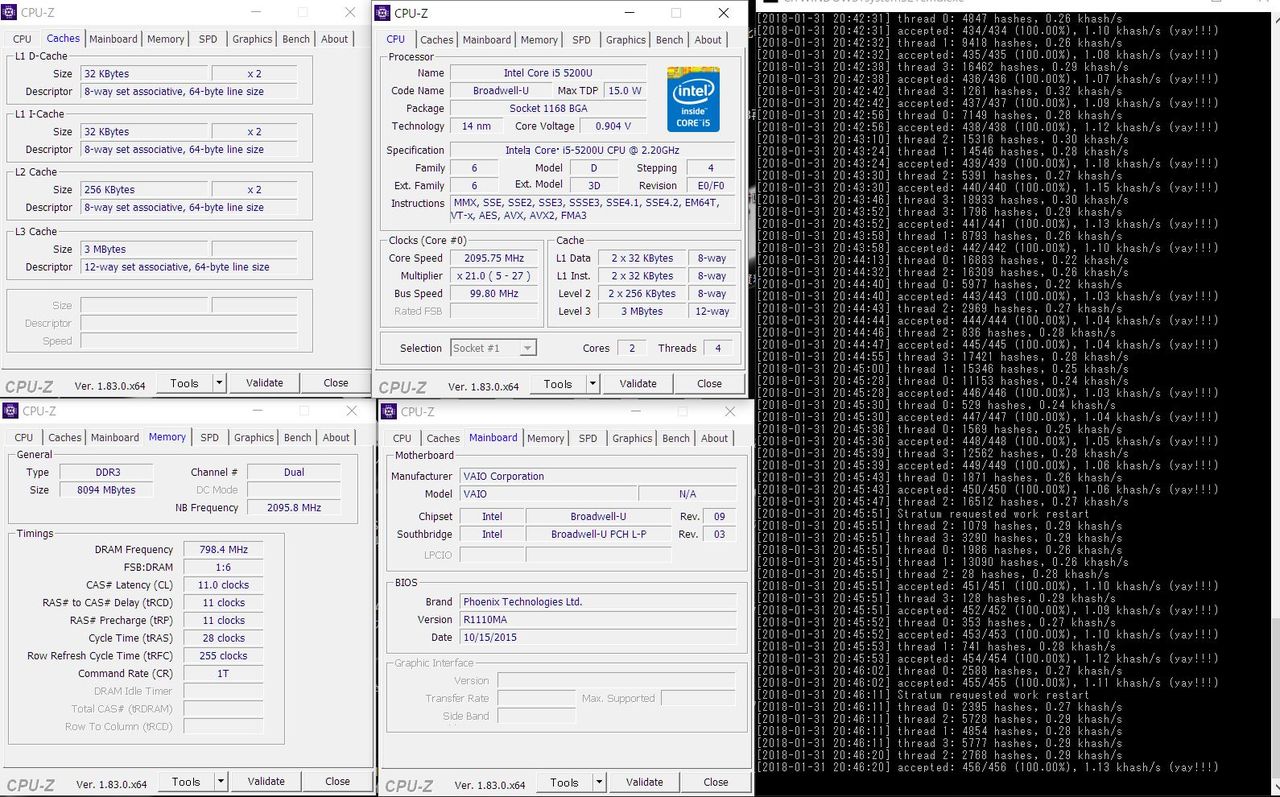Click Validate in the Memory window
Image resolution: width=1280 pixels, height=797 pixels.
[x=266, y=782]
